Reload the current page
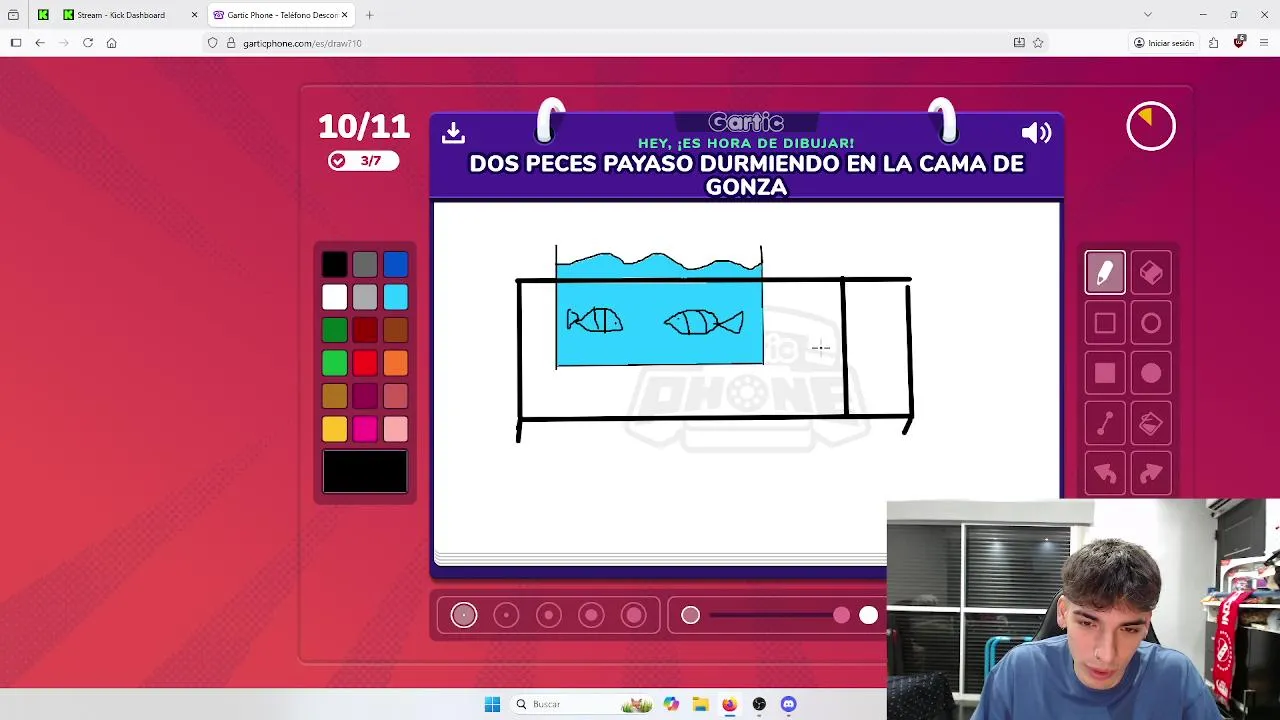 [88, 43]
